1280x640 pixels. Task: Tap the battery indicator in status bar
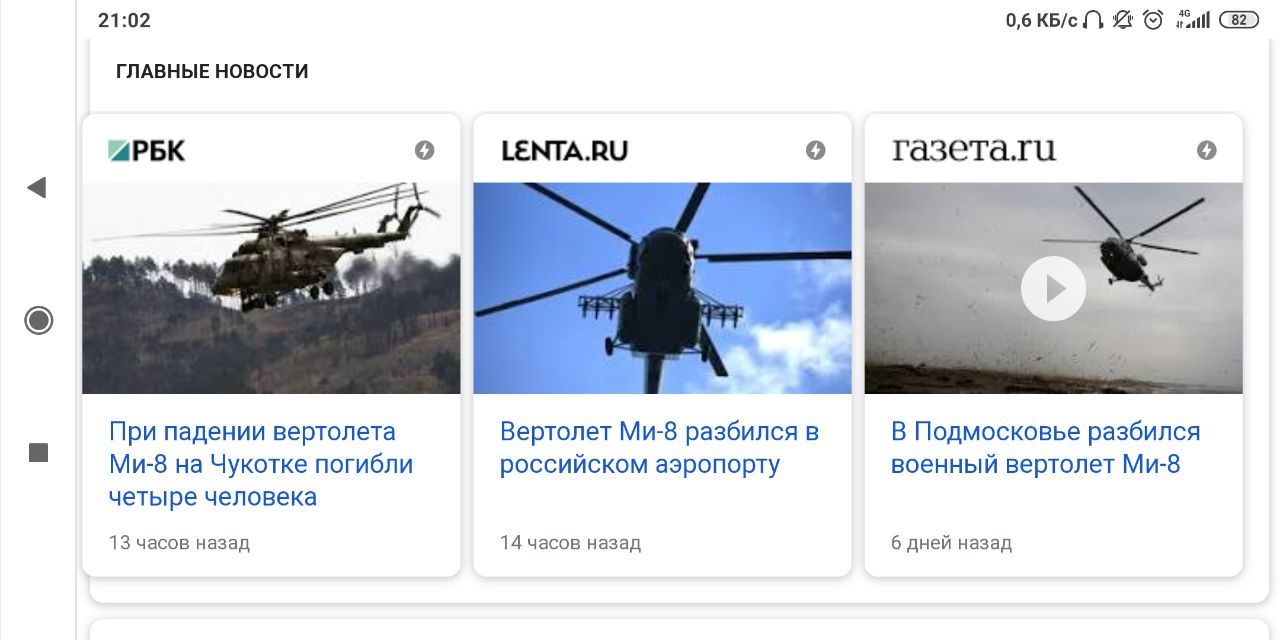click(x=1239, y=20)
